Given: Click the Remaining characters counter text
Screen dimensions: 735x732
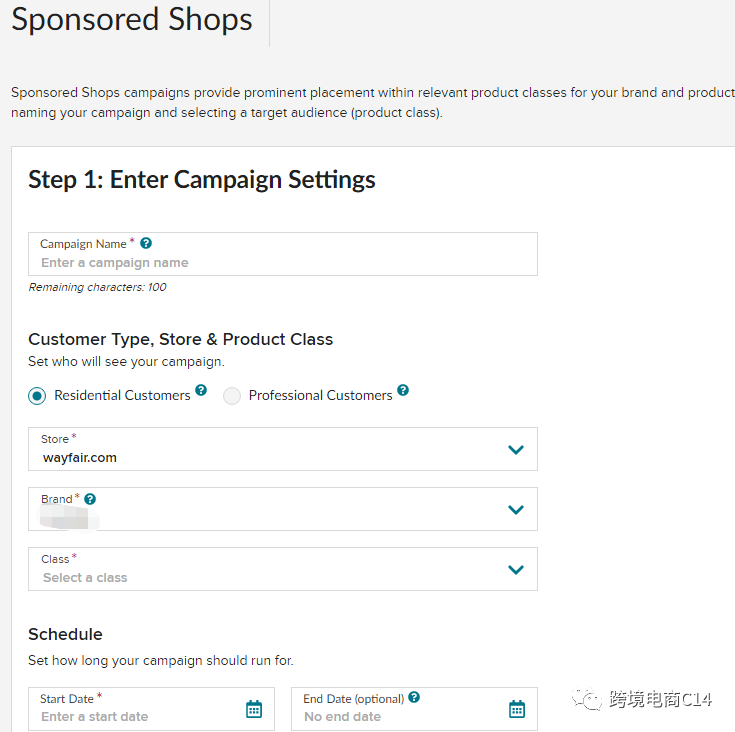Looking at the screenshot, I should click(97, 287).
